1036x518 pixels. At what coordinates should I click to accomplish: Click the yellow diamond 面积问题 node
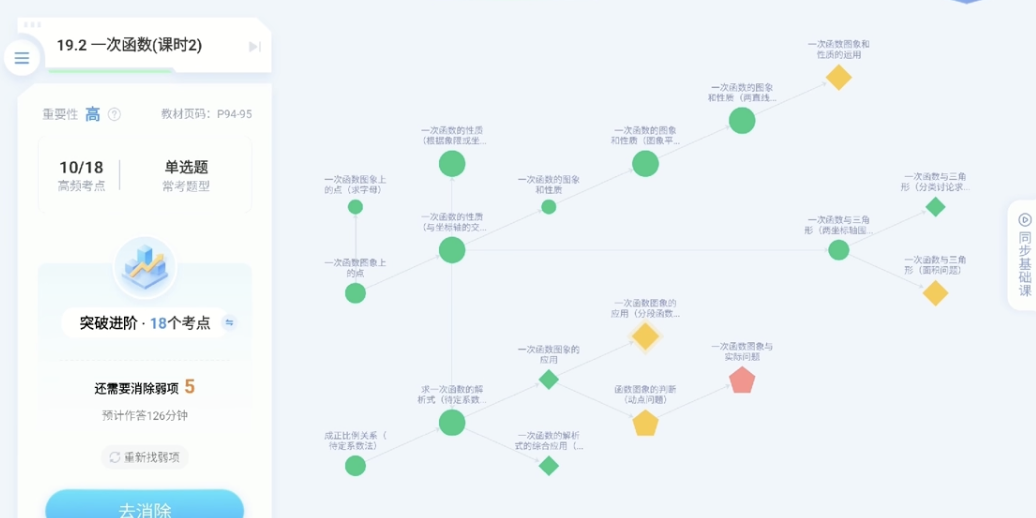935,293
